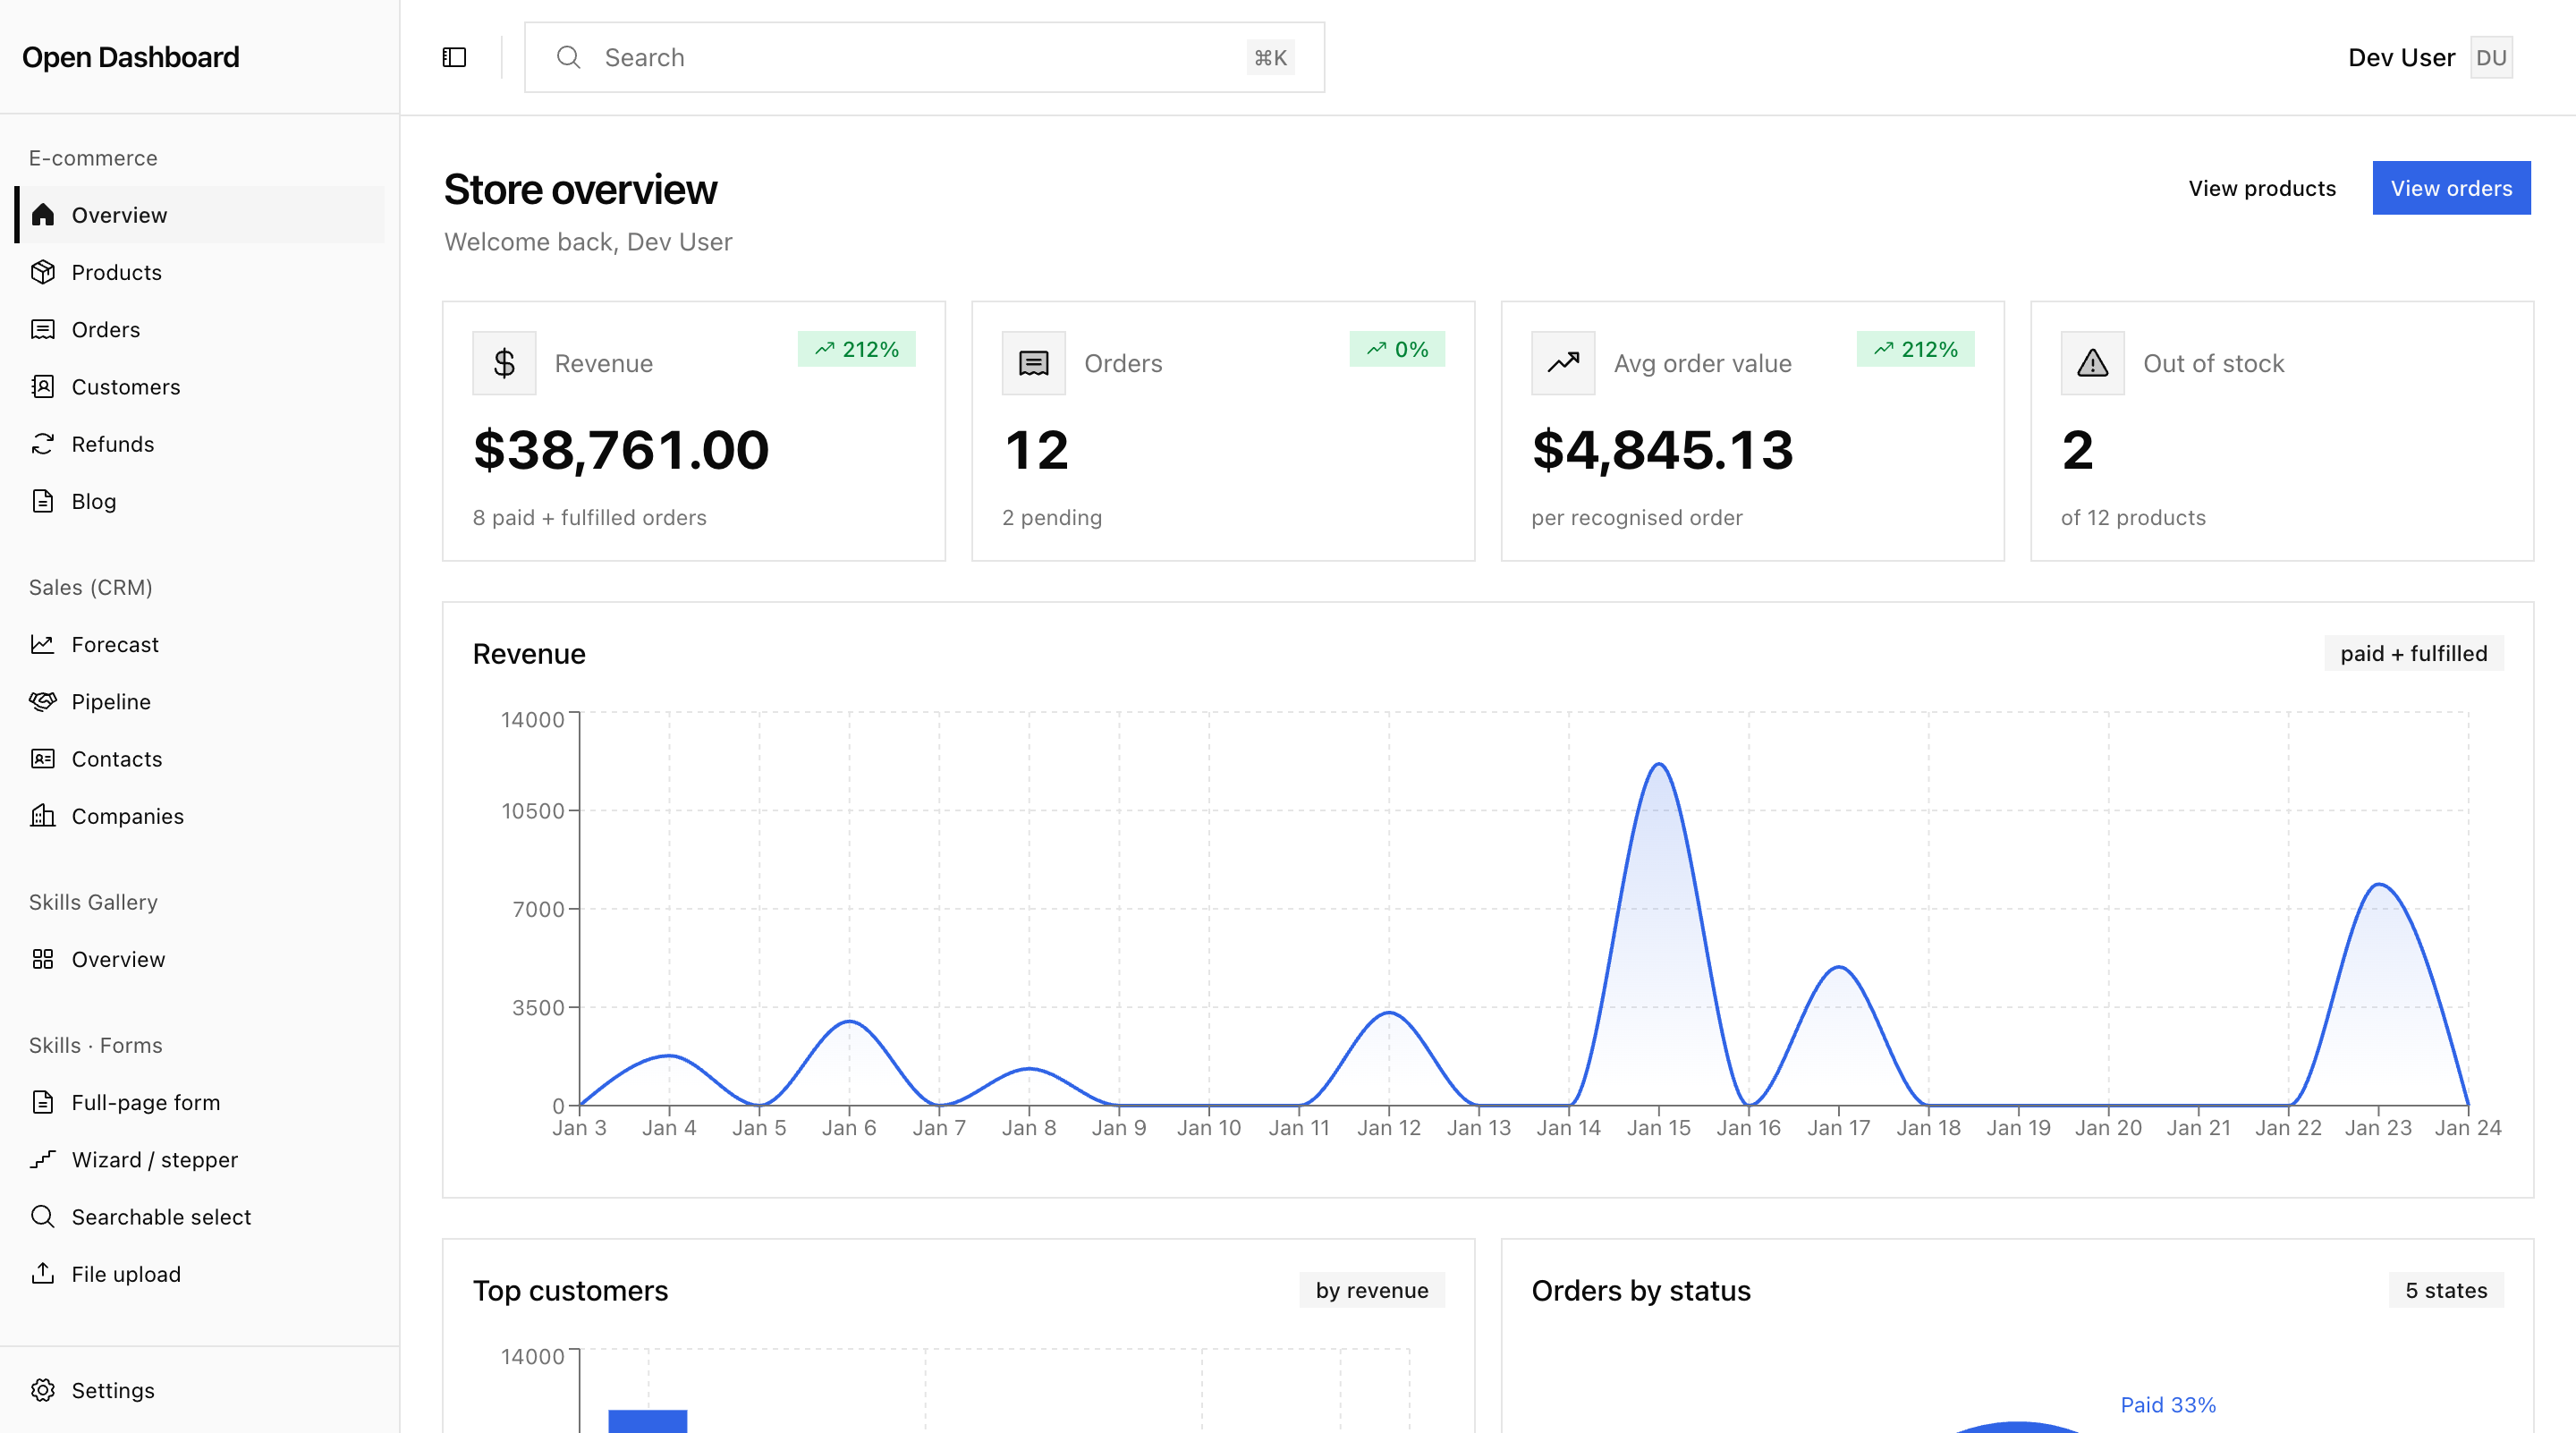This screenshot has width=2576, height=1433.
Task: Click the Skills Gallery Overview grid icon
Action: pos(42,959)
